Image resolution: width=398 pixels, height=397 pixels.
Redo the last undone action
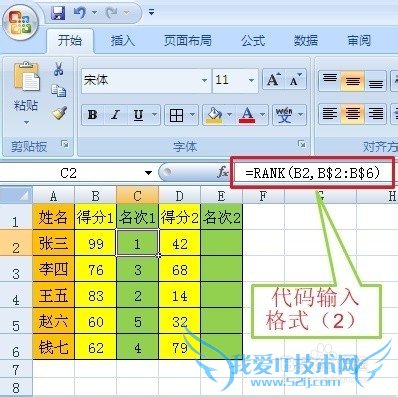112,13
